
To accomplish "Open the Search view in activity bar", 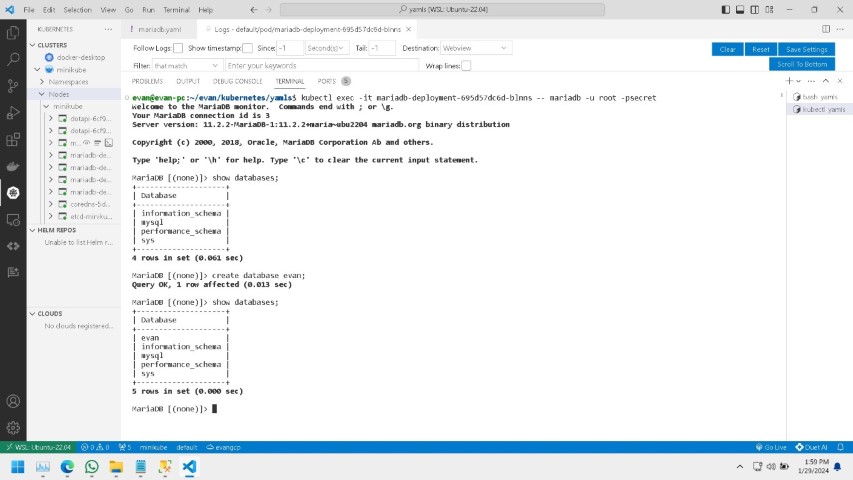I will pos(13,59).
